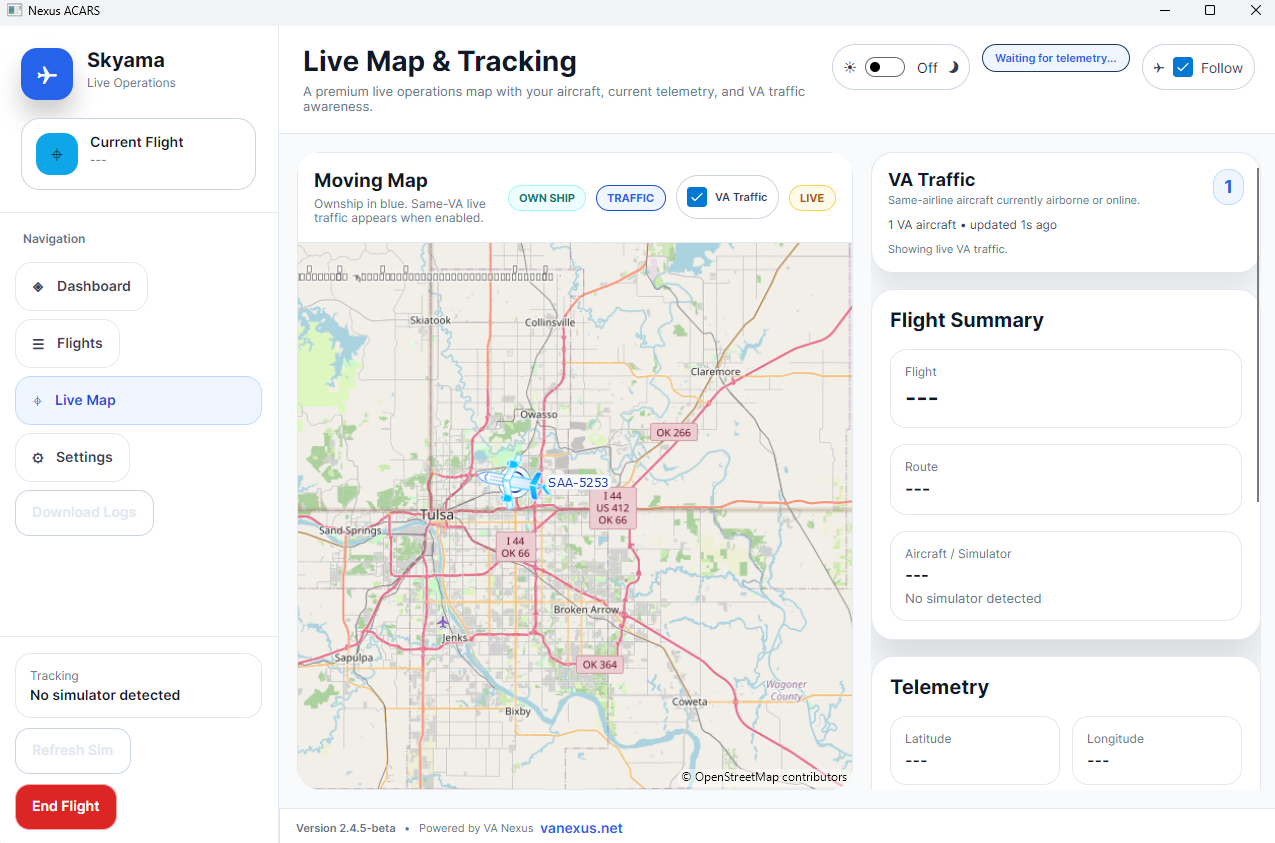Click the Tulsa city label on map
Image resolution: width=1275 pixels, height=843 pixels.
coord(437,515)
